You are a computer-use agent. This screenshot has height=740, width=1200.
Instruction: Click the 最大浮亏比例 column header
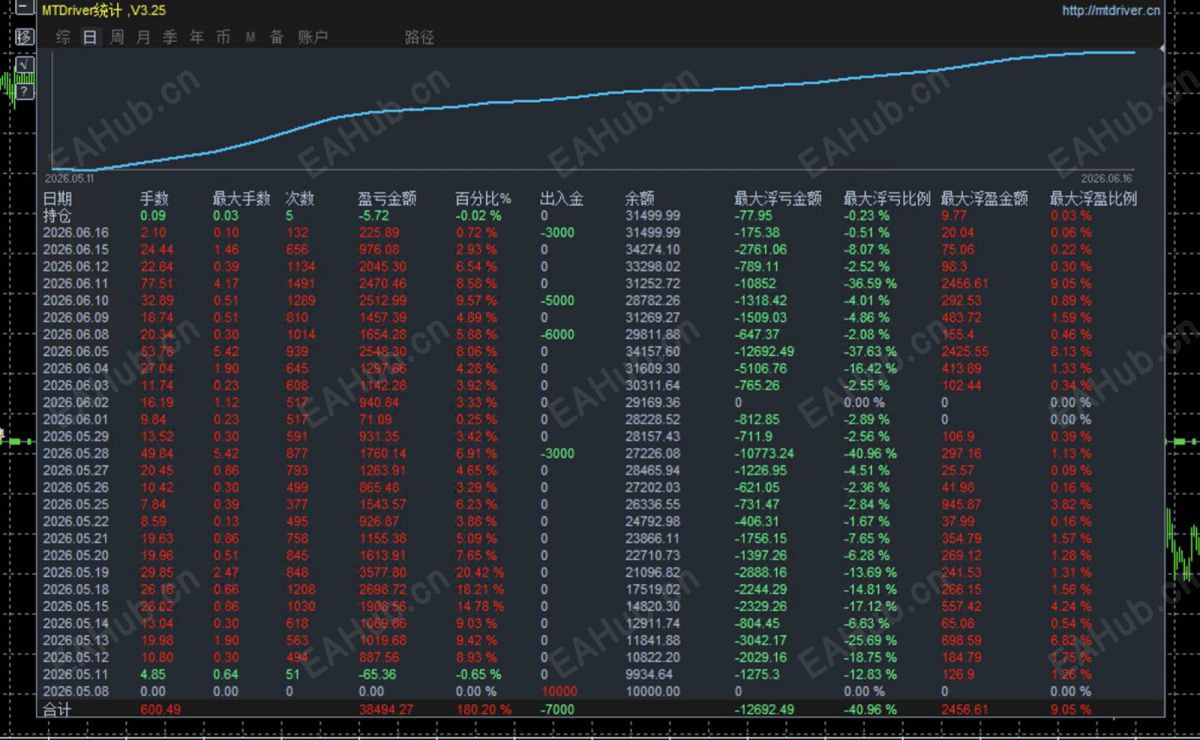click(x=887, y=199)
